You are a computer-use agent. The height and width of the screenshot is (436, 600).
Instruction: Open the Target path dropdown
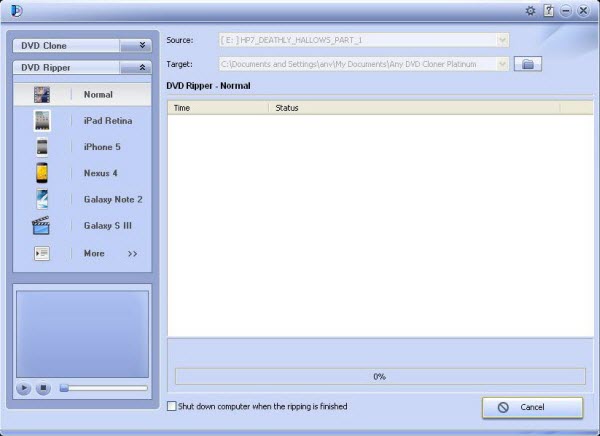coord(502,64)
